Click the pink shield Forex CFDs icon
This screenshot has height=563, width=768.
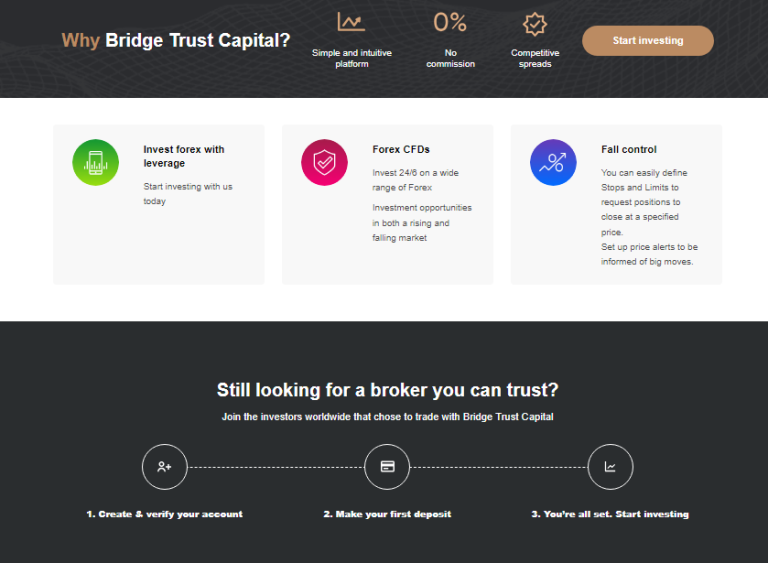(x=324, y=162)
